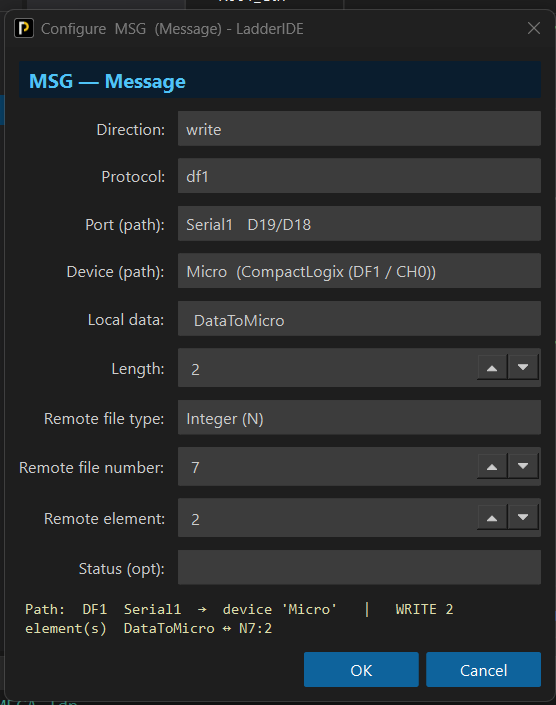Close the Configure MSG dialog
The width and height of the screenshot is (556, 705).
534,28
